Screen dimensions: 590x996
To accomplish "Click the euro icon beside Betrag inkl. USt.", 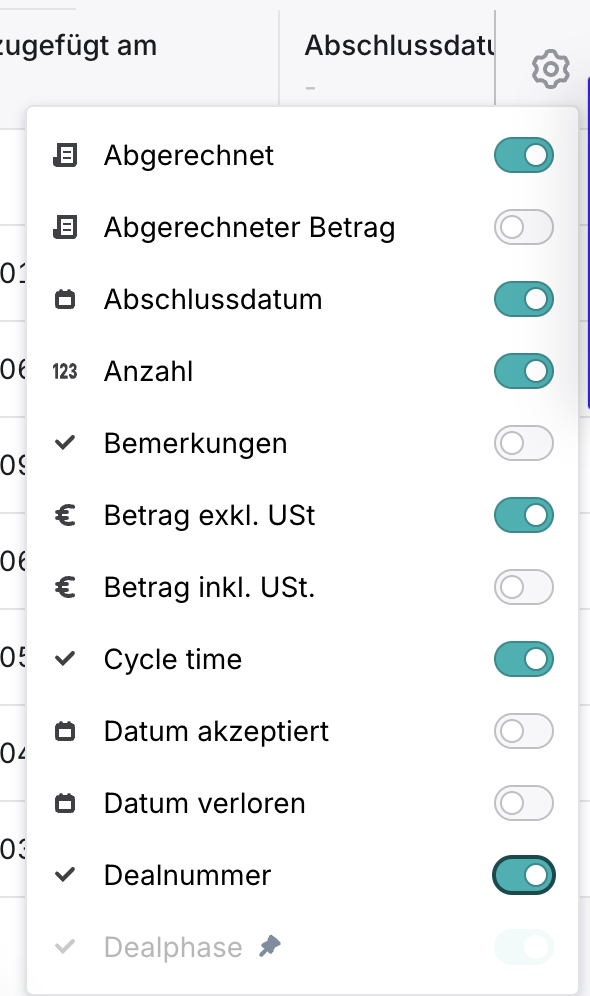I will [x=65, y=587].
